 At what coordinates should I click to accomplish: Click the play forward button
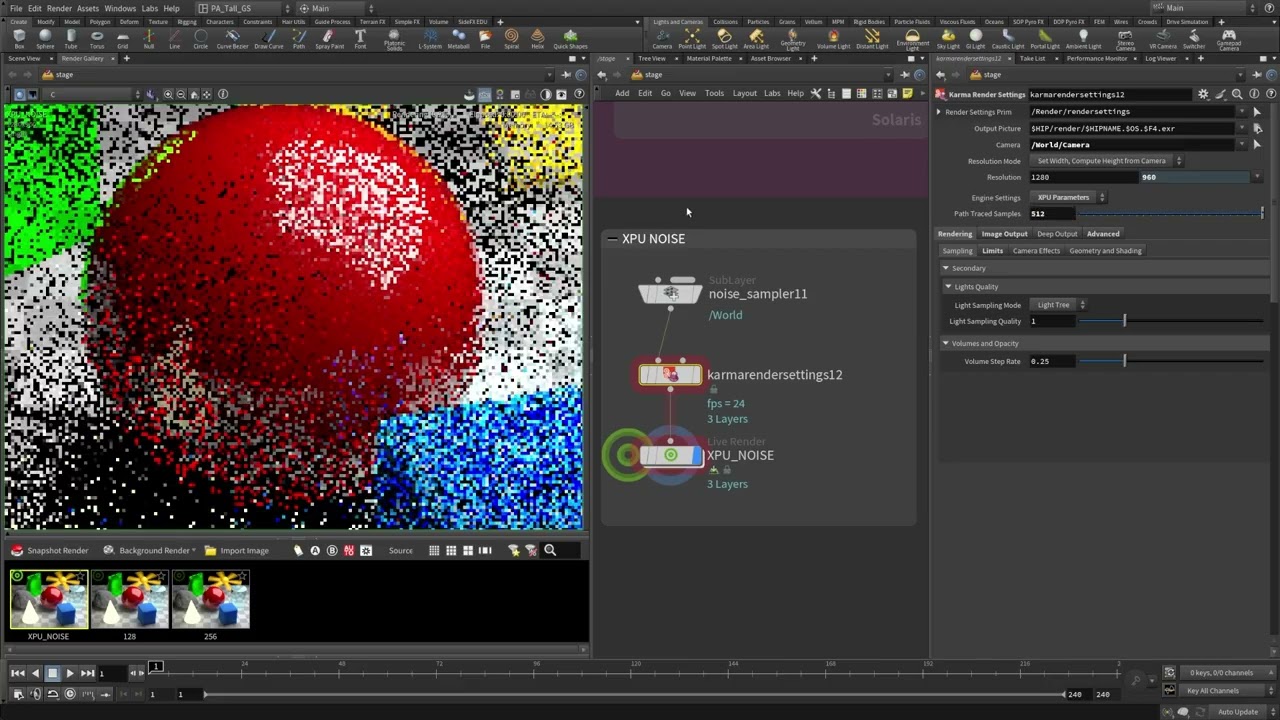tap(69, 674)
